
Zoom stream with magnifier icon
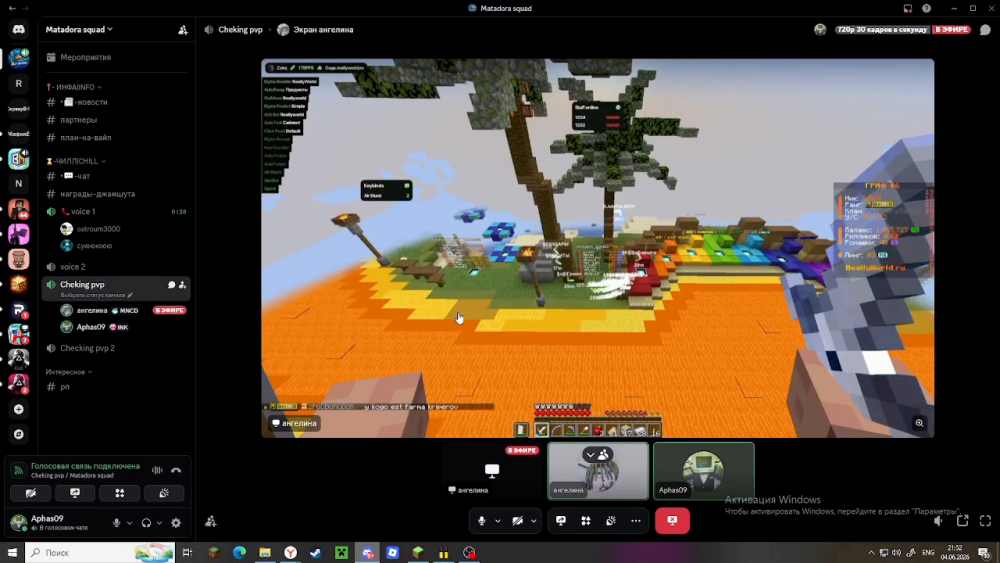point(919,423)
